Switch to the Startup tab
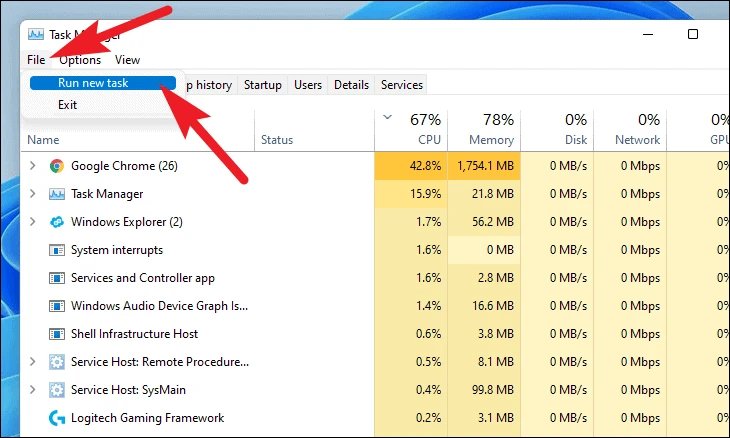Screen dimensions: 730x438 coord(263,85)
